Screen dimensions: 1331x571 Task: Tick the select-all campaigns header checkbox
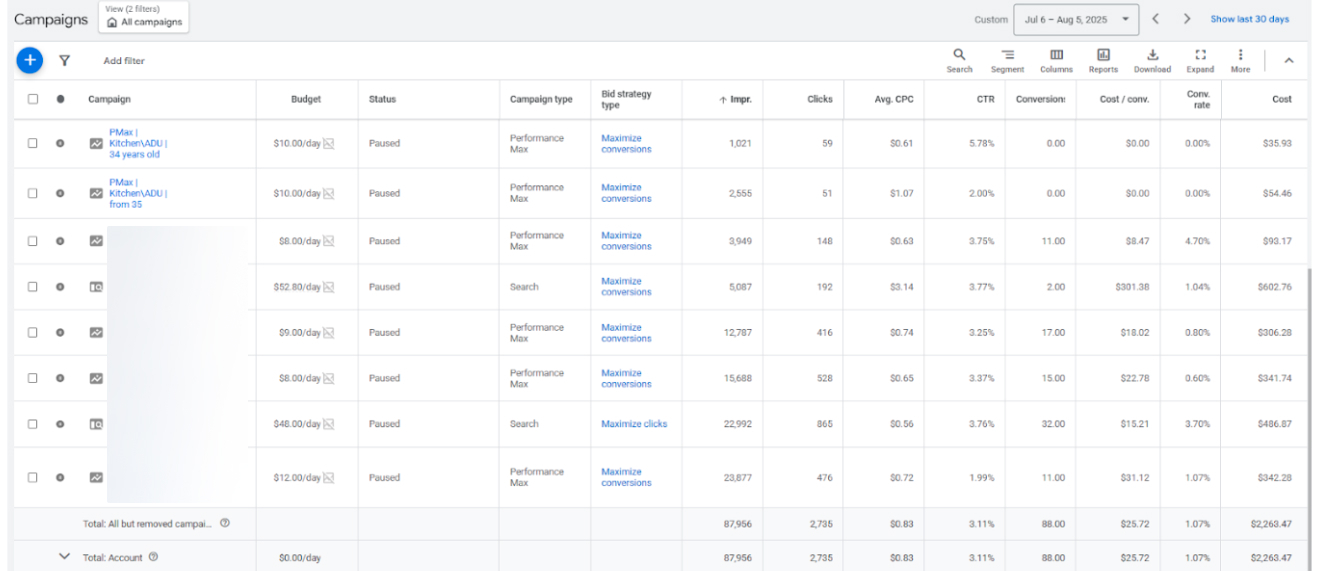tap(33, 99)
